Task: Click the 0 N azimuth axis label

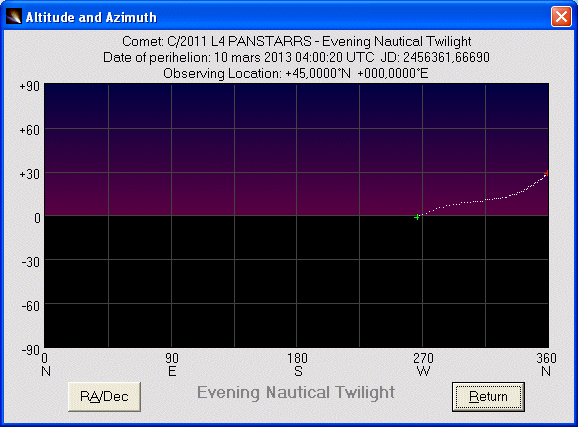Action: 46,364
